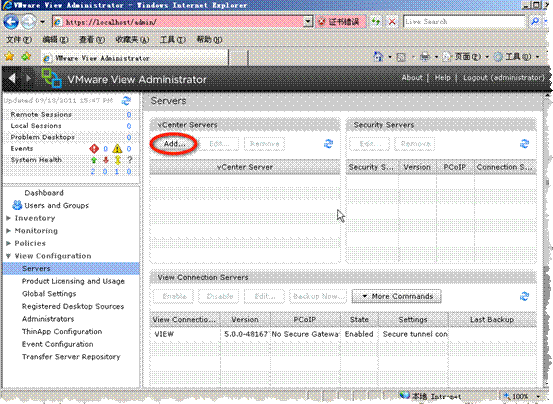
Task: Click the Live Search input box
Action: [x=464, y=22]
